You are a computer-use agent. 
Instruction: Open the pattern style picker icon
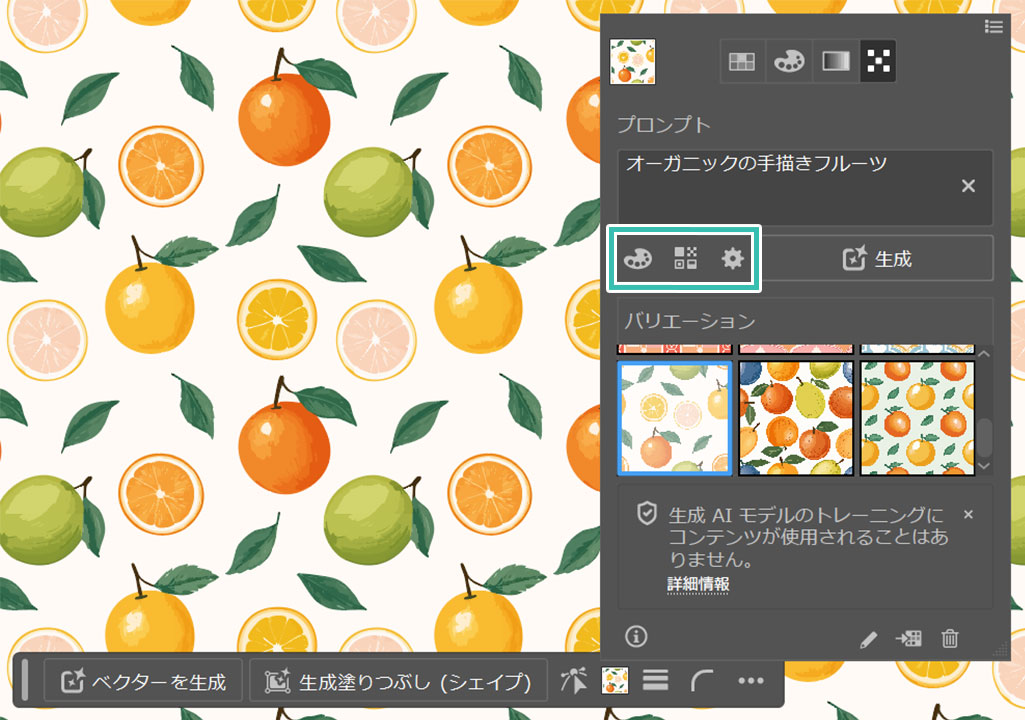click(685, 259)
